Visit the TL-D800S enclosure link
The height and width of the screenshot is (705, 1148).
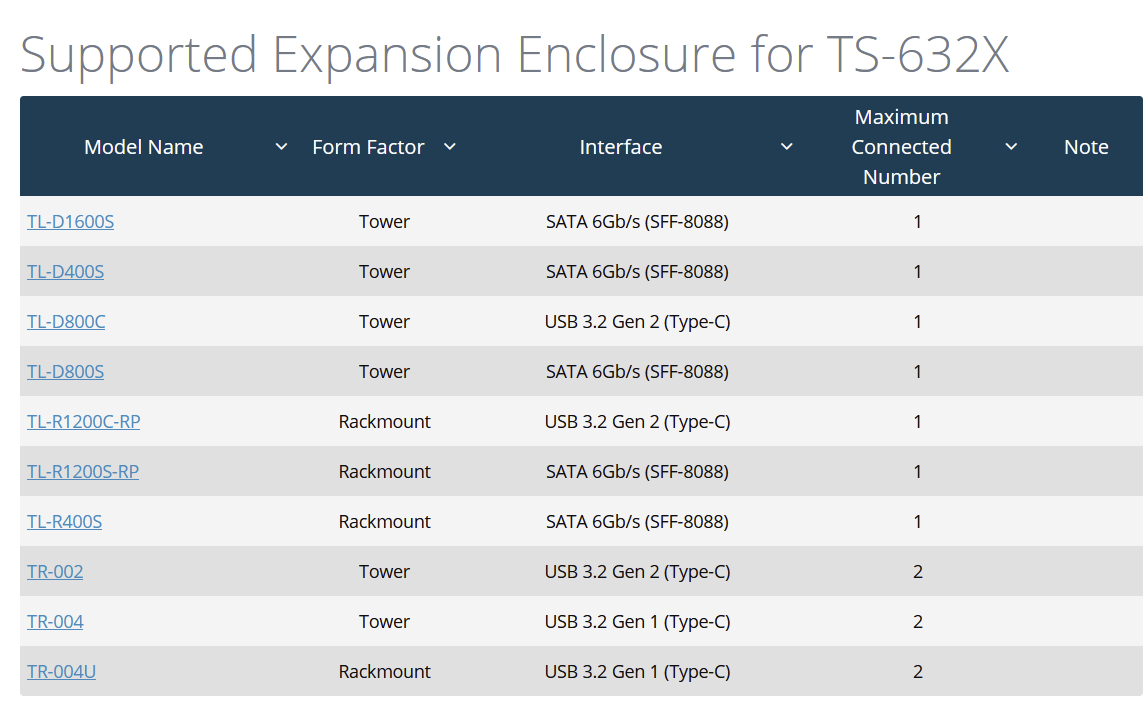(x=65, y=372)
